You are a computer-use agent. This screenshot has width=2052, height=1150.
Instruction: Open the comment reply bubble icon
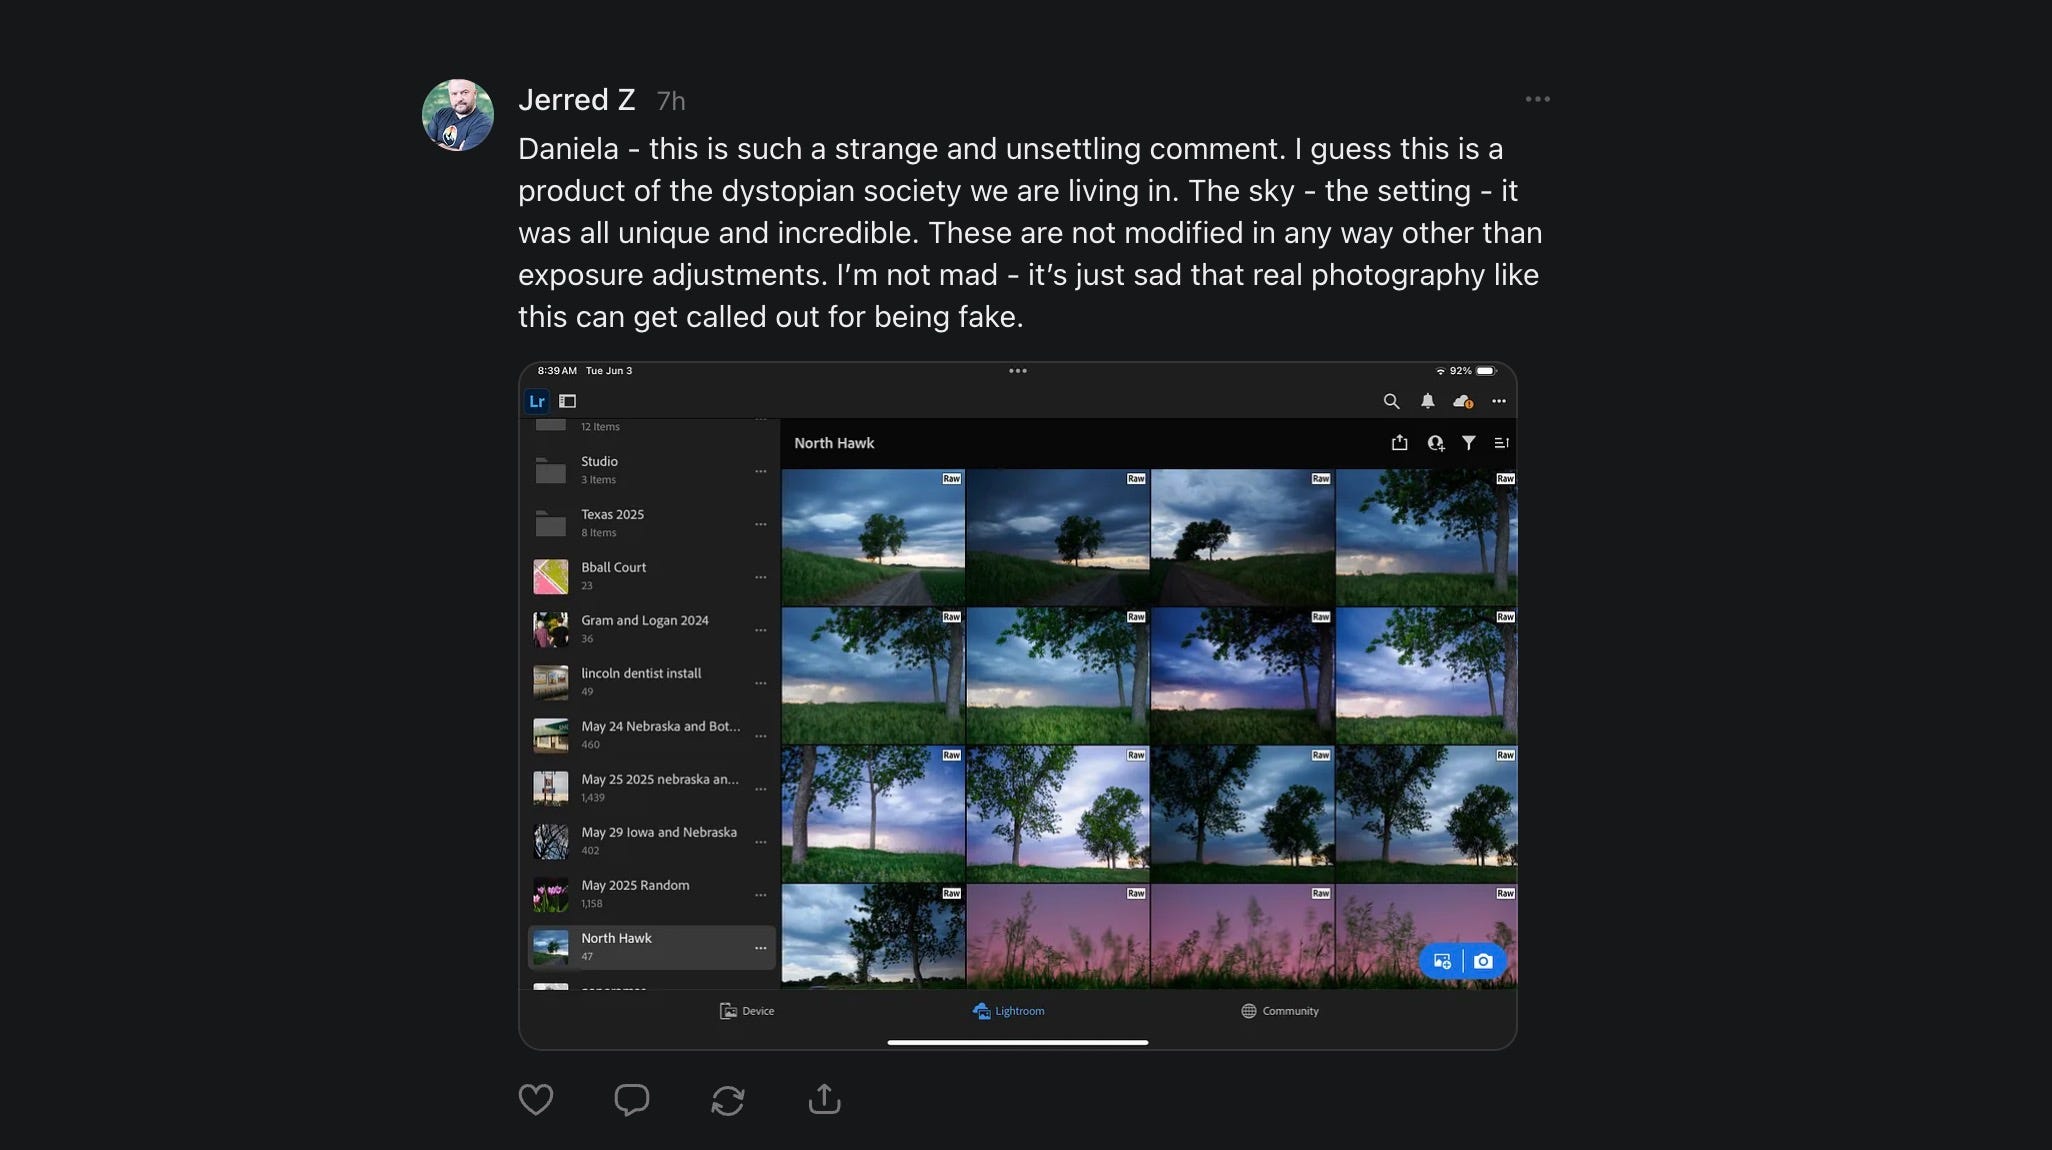(631, 1100)
